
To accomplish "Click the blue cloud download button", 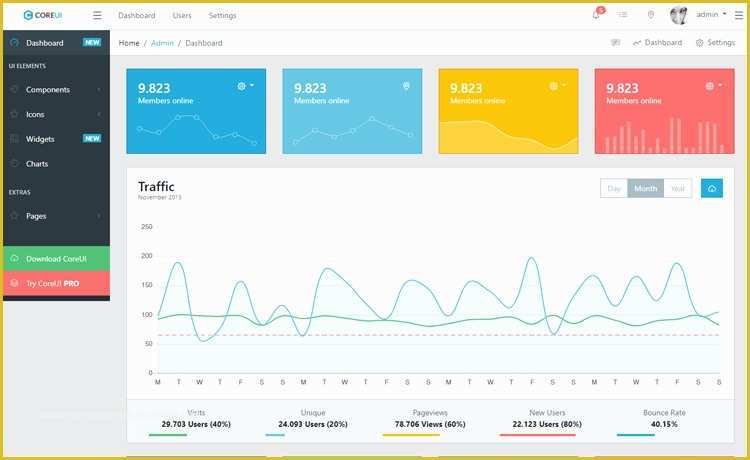I will 712,188.
